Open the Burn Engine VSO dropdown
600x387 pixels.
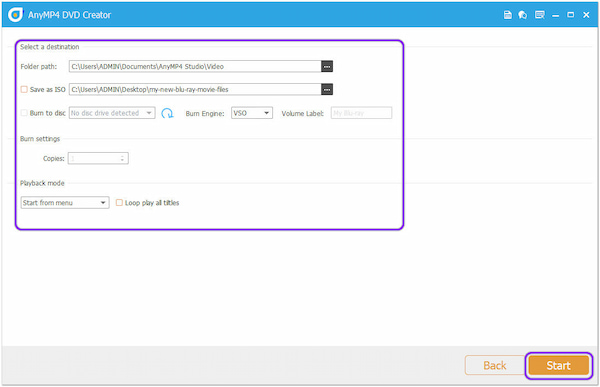[x=252, y=113]
